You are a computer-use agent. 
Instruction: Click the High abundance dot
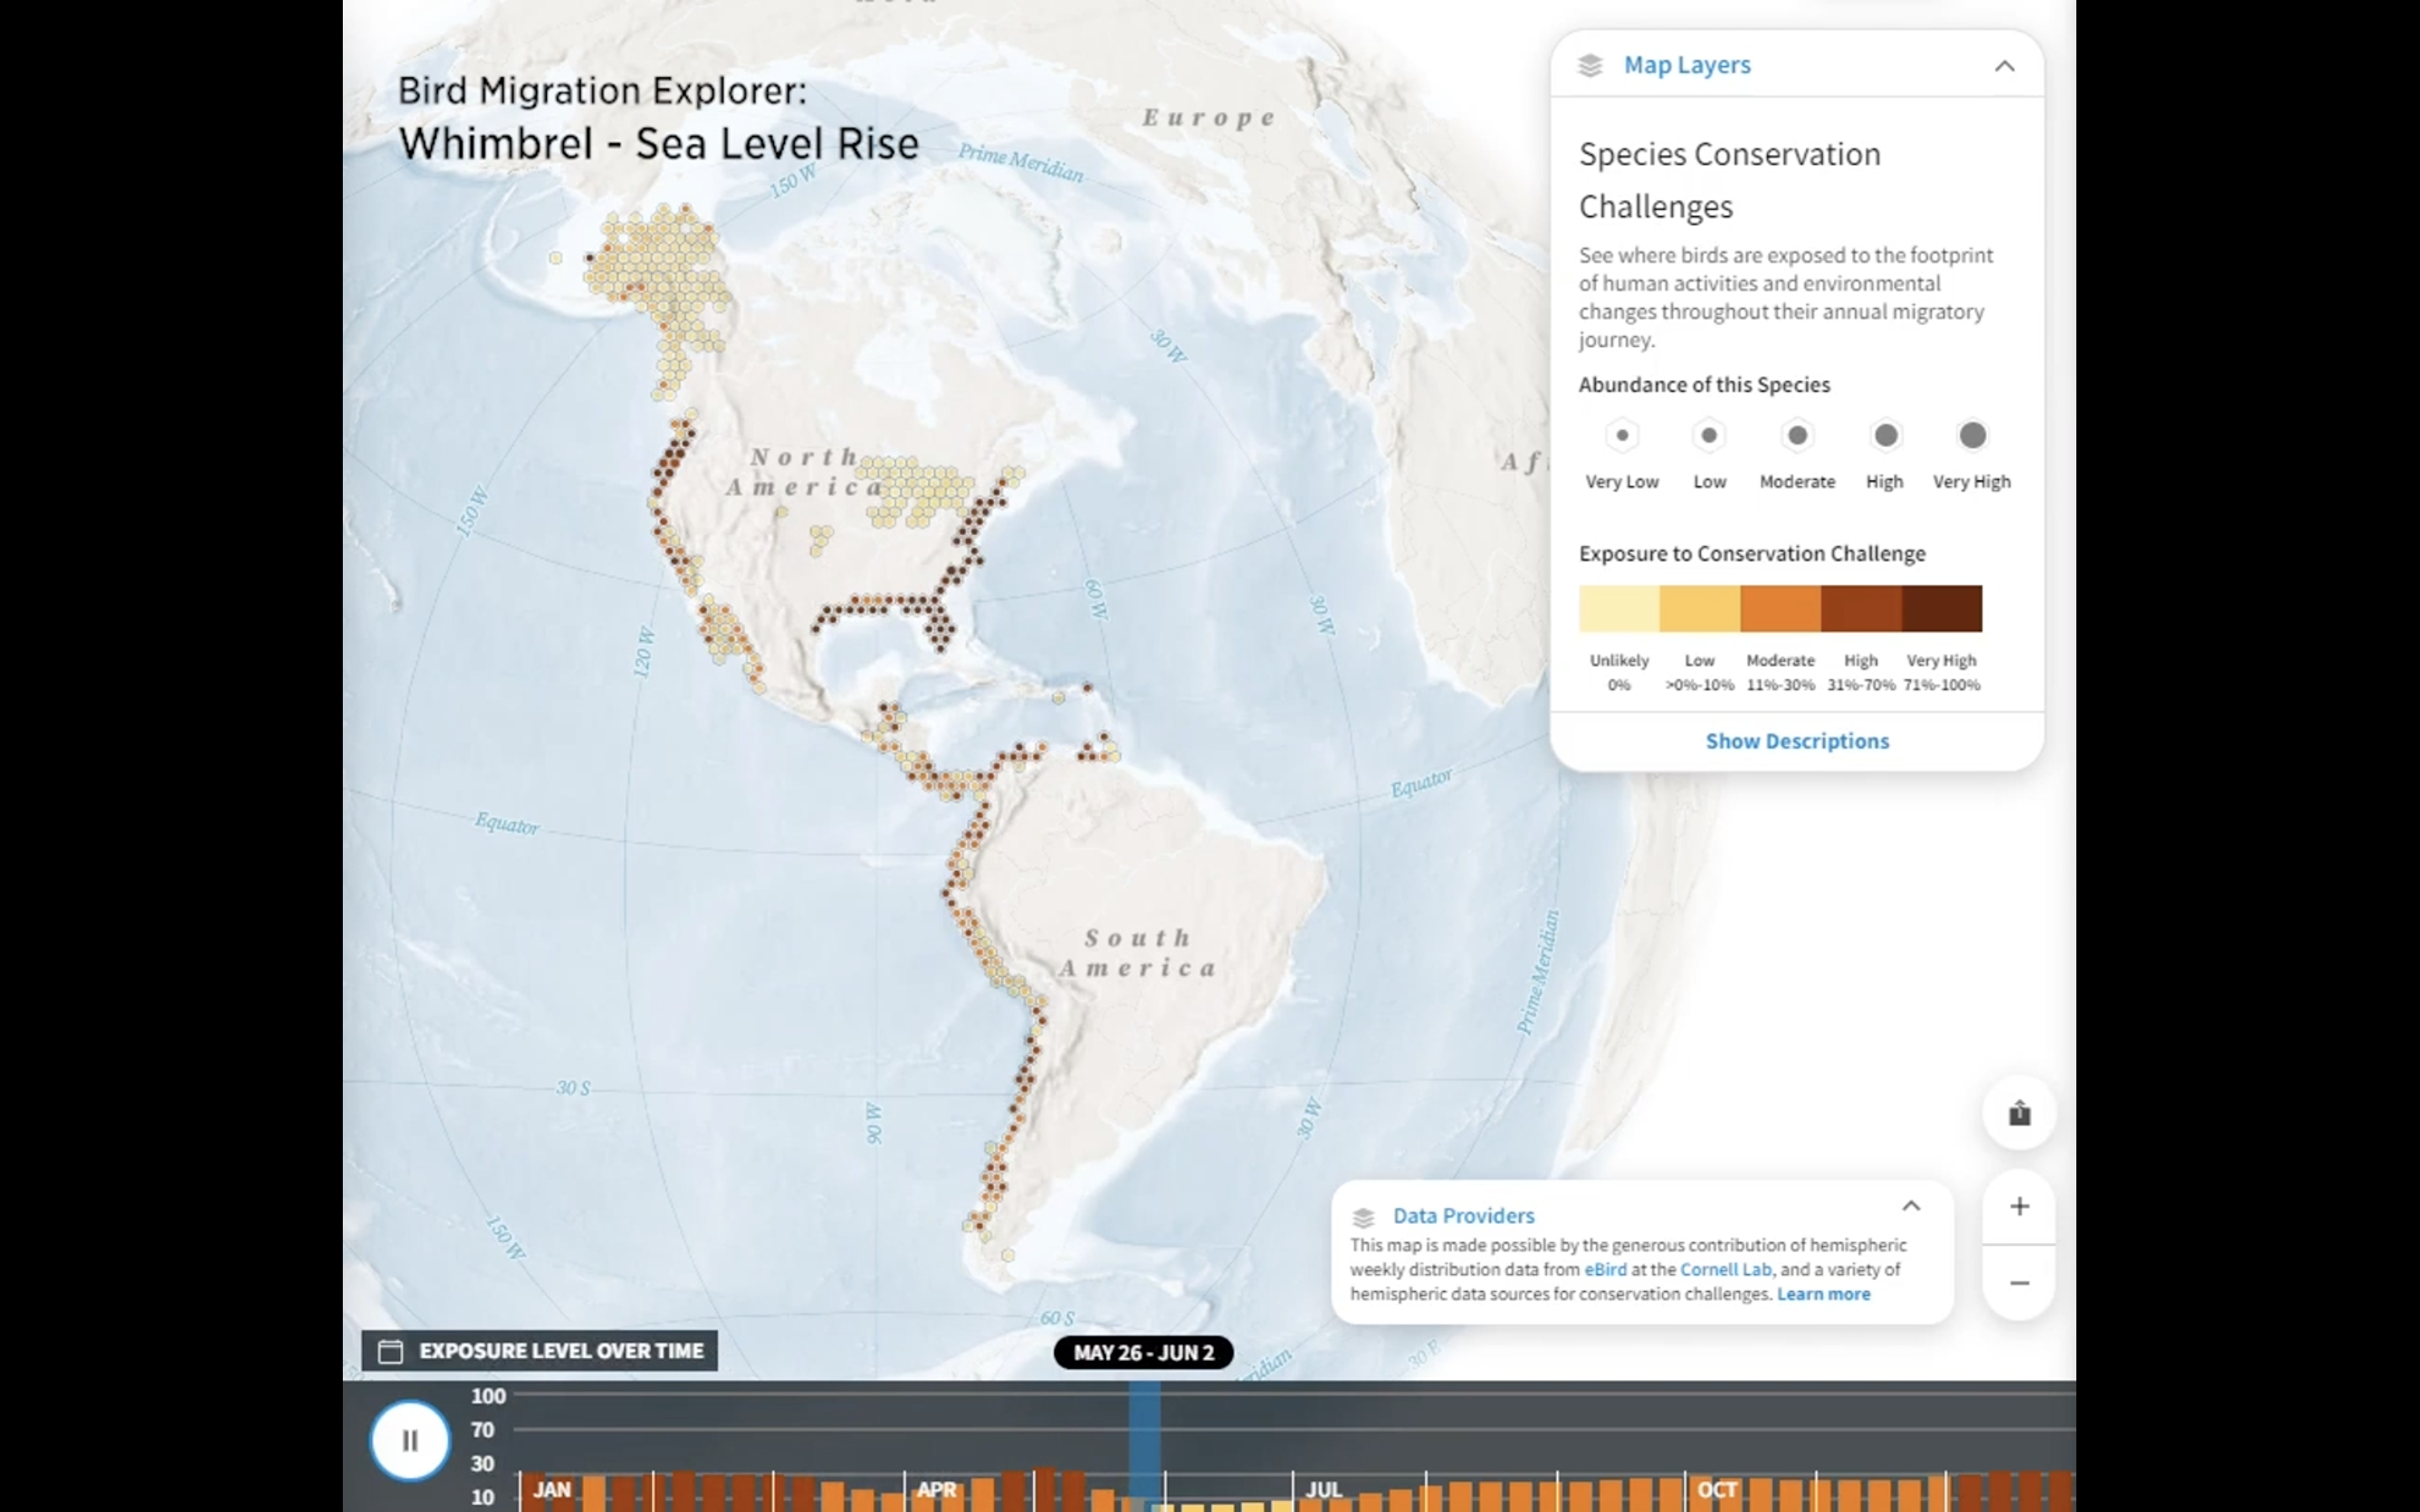tap(1885, 435)
